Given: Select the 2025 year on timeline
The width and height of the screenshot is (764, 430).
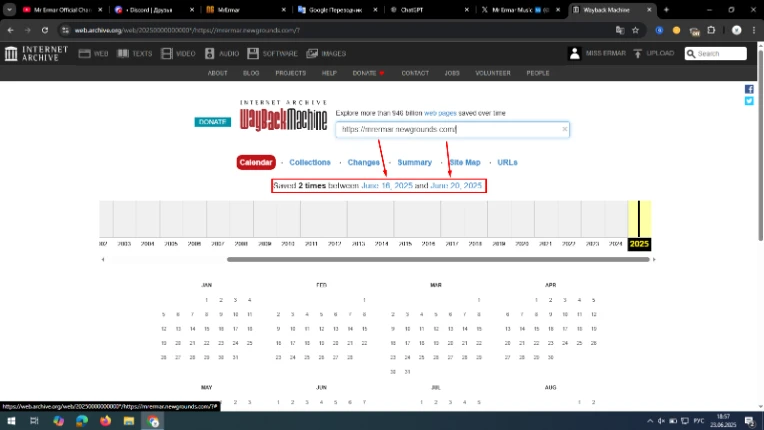Looking at the screenshot, I should (x=639, y=244).
